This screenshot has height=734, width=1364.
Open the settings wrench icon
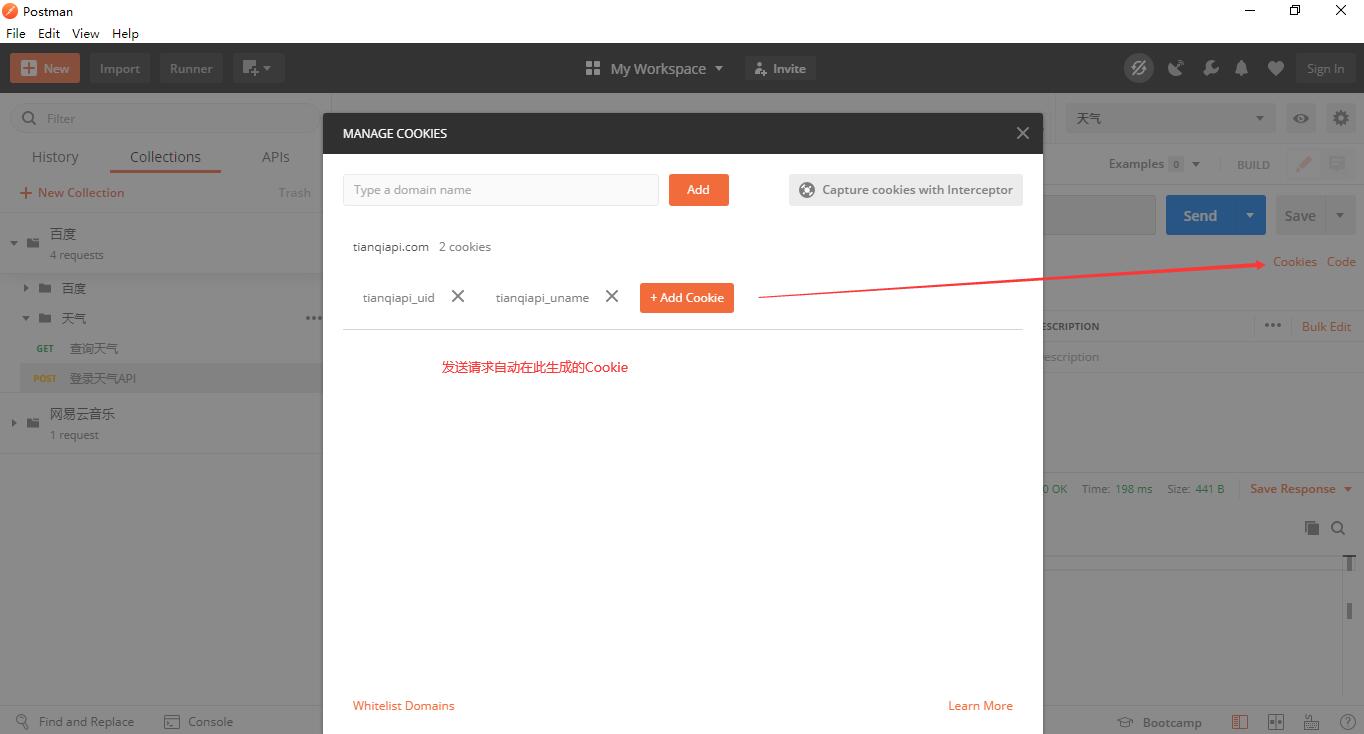pyautogui.click(x=1210, y=68)
